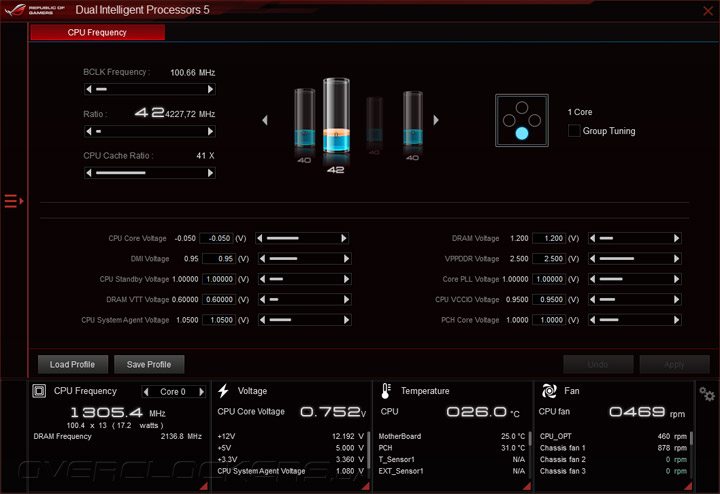
Task: Open the settings gears icon
Action: tap(707, 394)
